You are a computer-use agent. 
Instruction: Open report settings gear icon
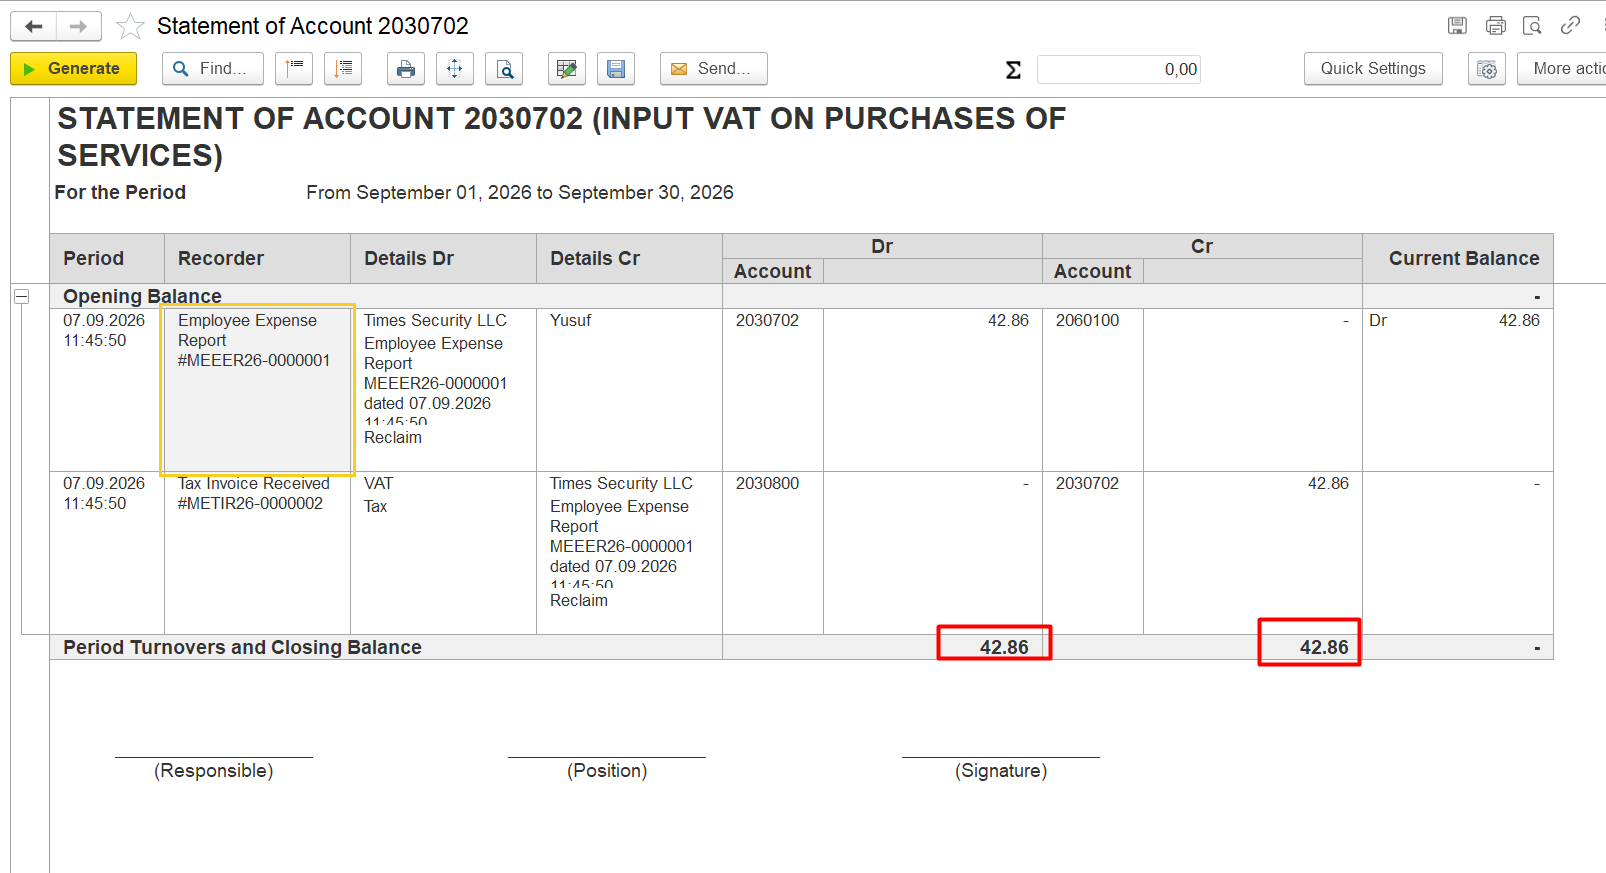coord(1487,69)
